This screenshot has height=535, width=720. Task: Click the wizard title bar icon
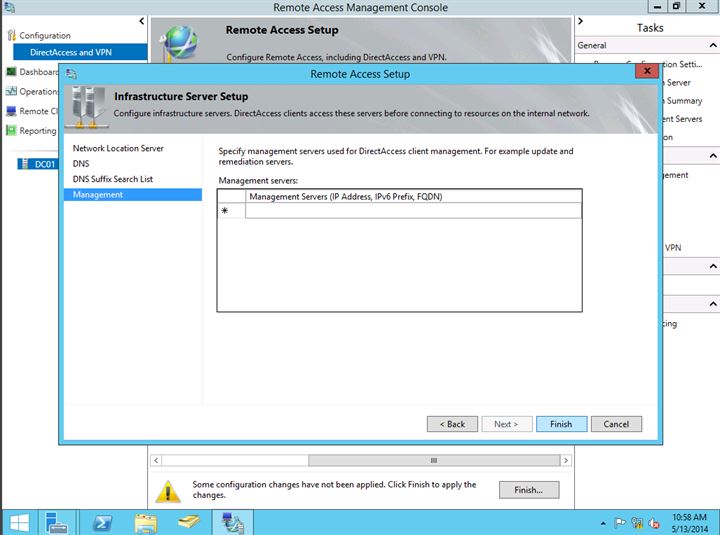click(71, 73)
